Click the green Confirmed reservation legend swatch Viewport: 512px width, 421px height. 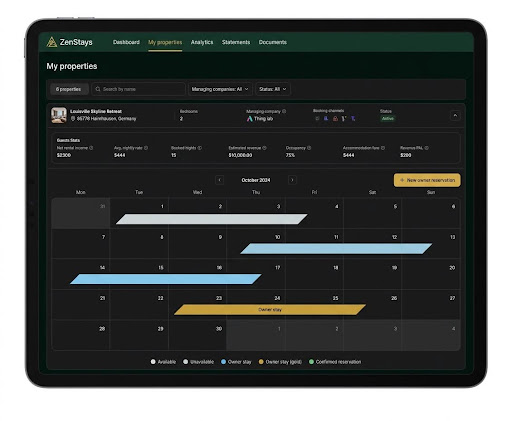tap(311, 362)
